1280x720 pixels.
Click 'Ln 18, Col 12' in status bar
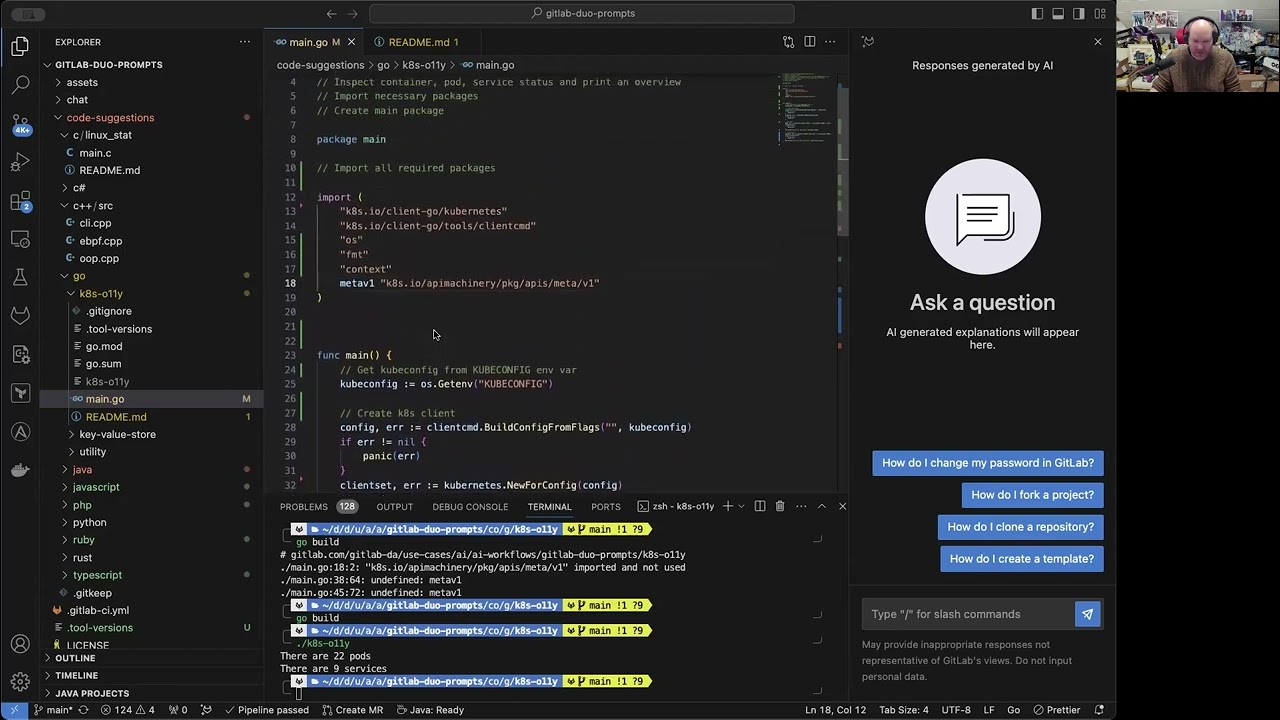point(835,710)
